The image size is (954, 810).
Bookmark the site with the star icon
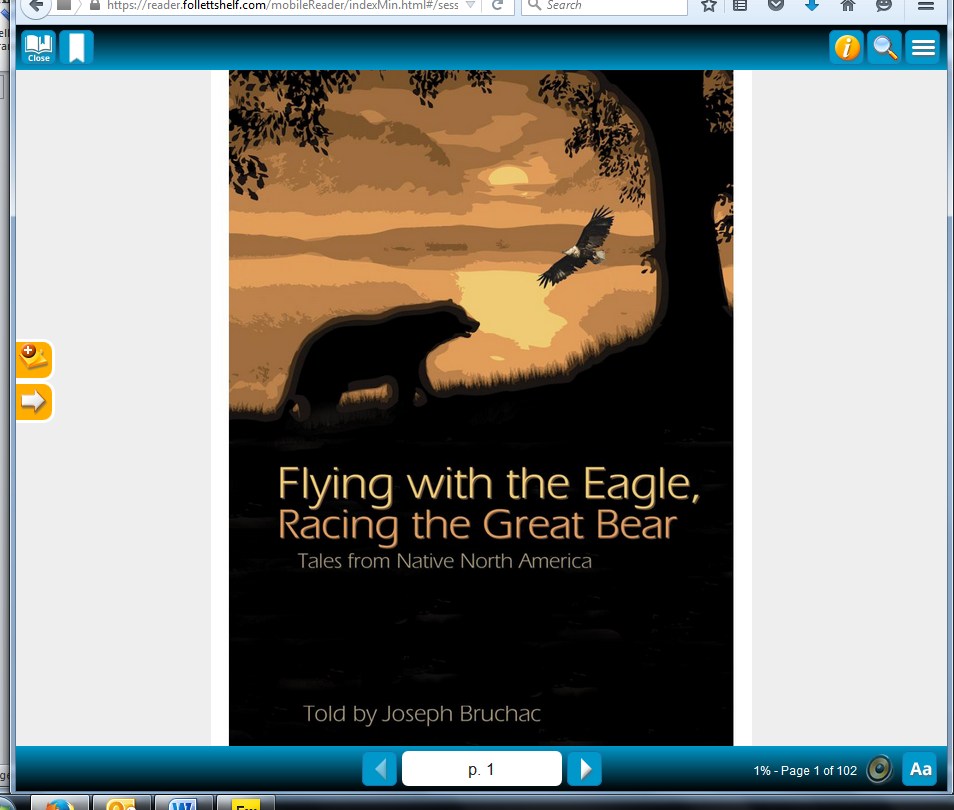click(709, 5)
